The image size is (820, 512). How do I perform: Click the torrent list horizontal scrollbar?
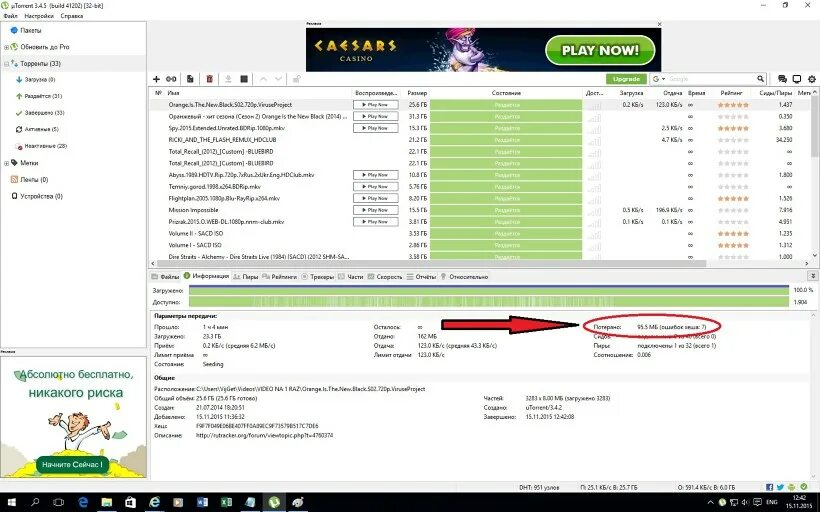430,264
